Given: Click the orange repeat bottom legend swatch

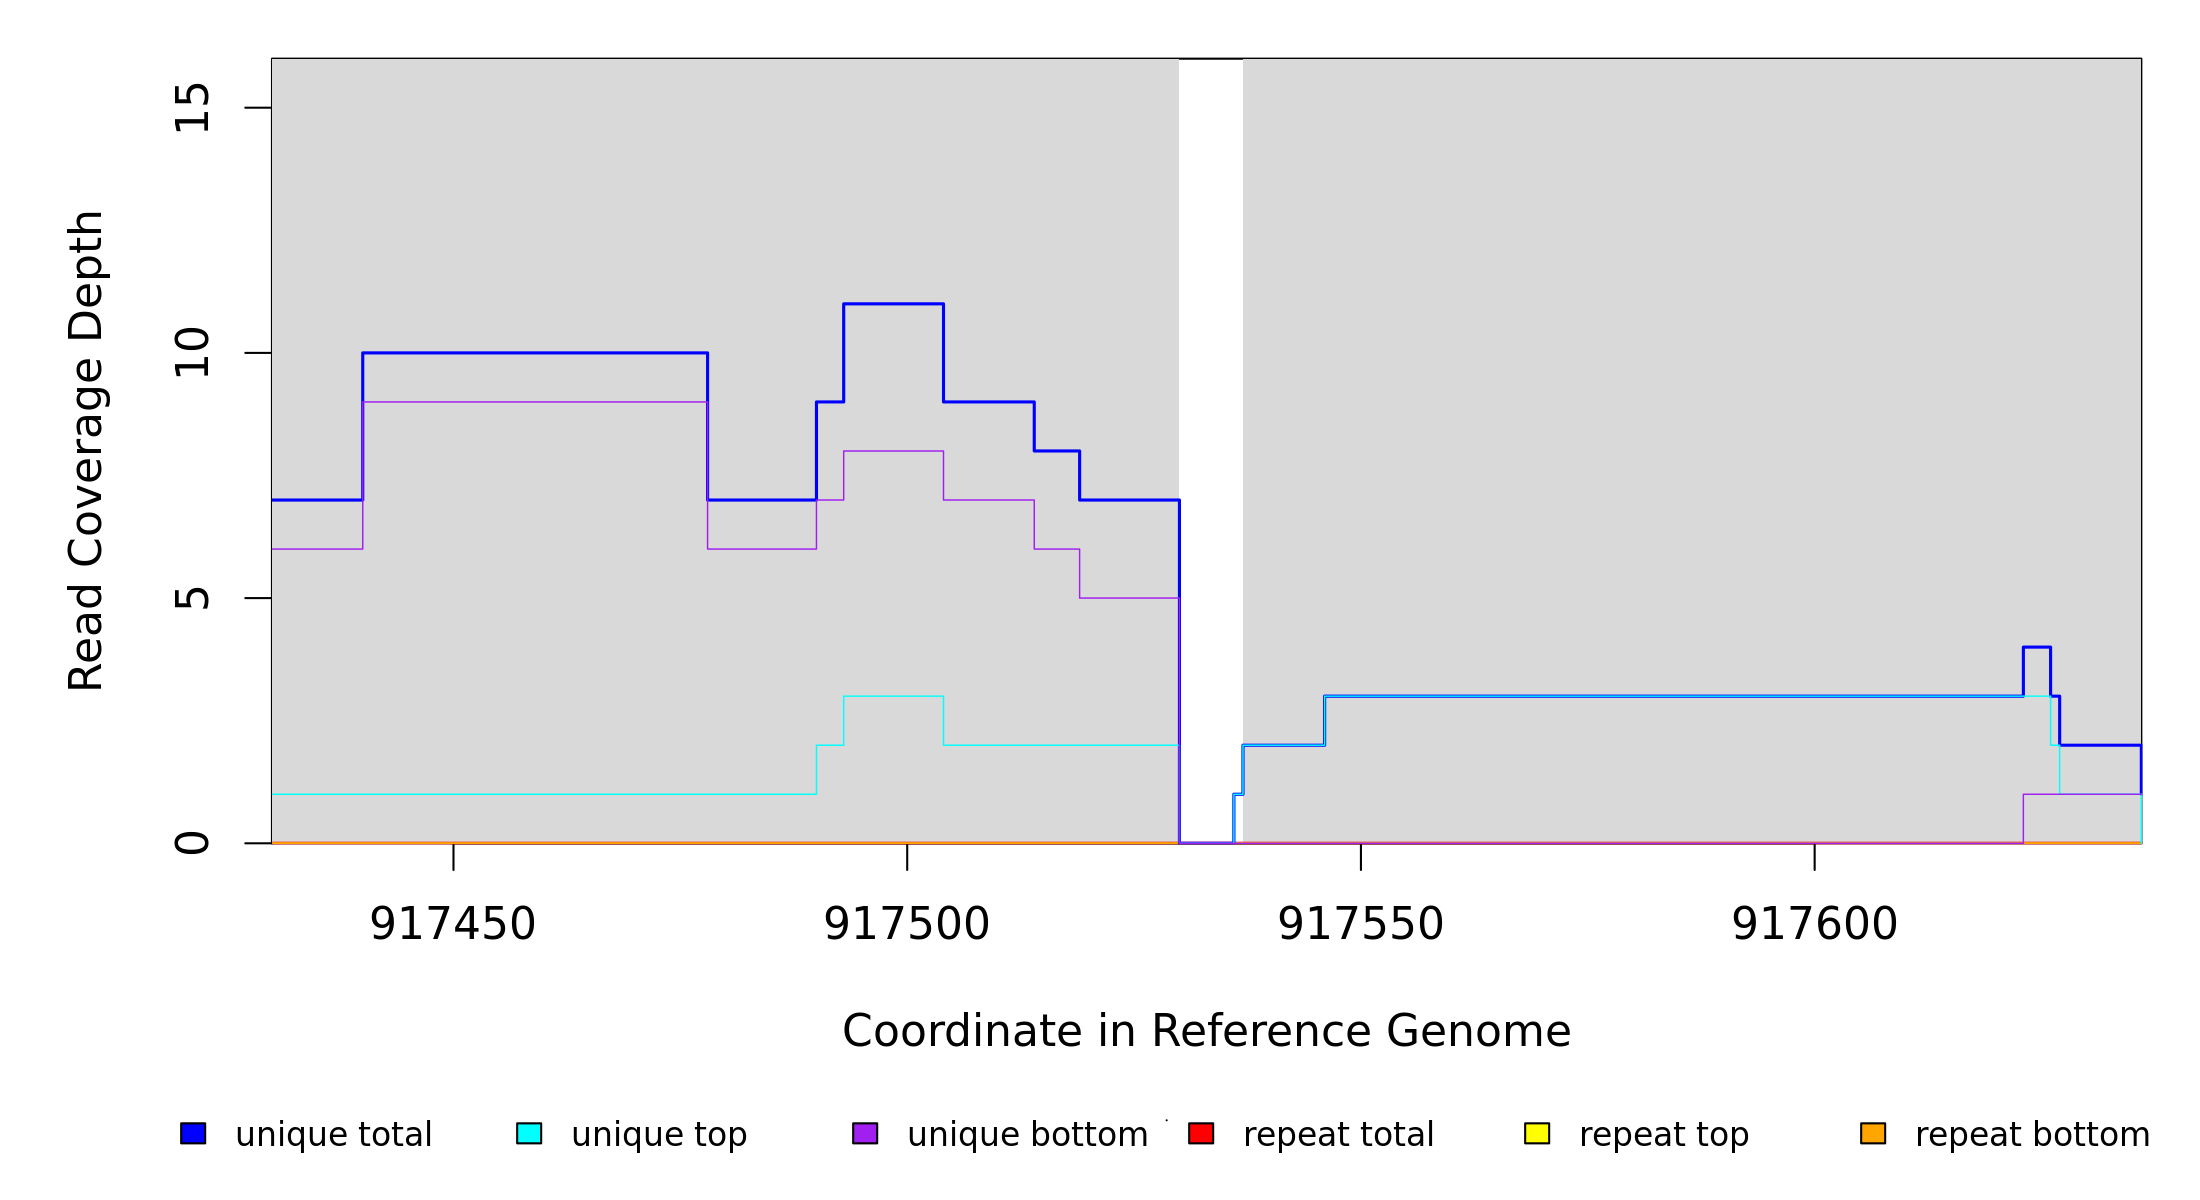Looking at the screenshot, I should coord(1873,1133).
